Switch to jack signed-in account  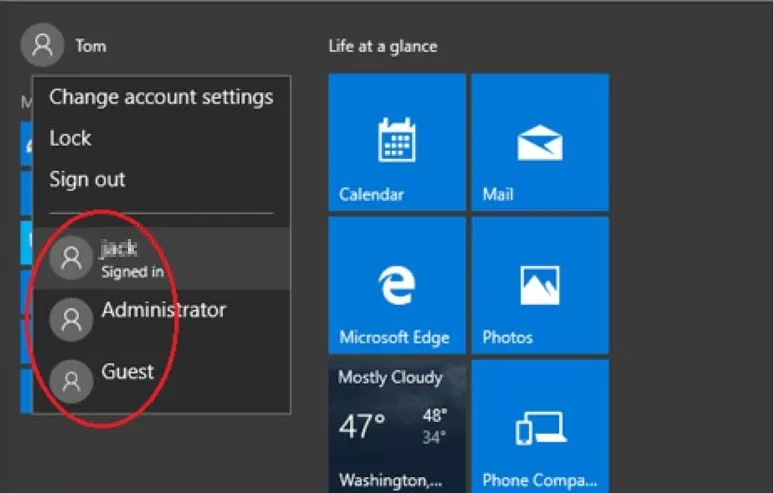(161, 258)
